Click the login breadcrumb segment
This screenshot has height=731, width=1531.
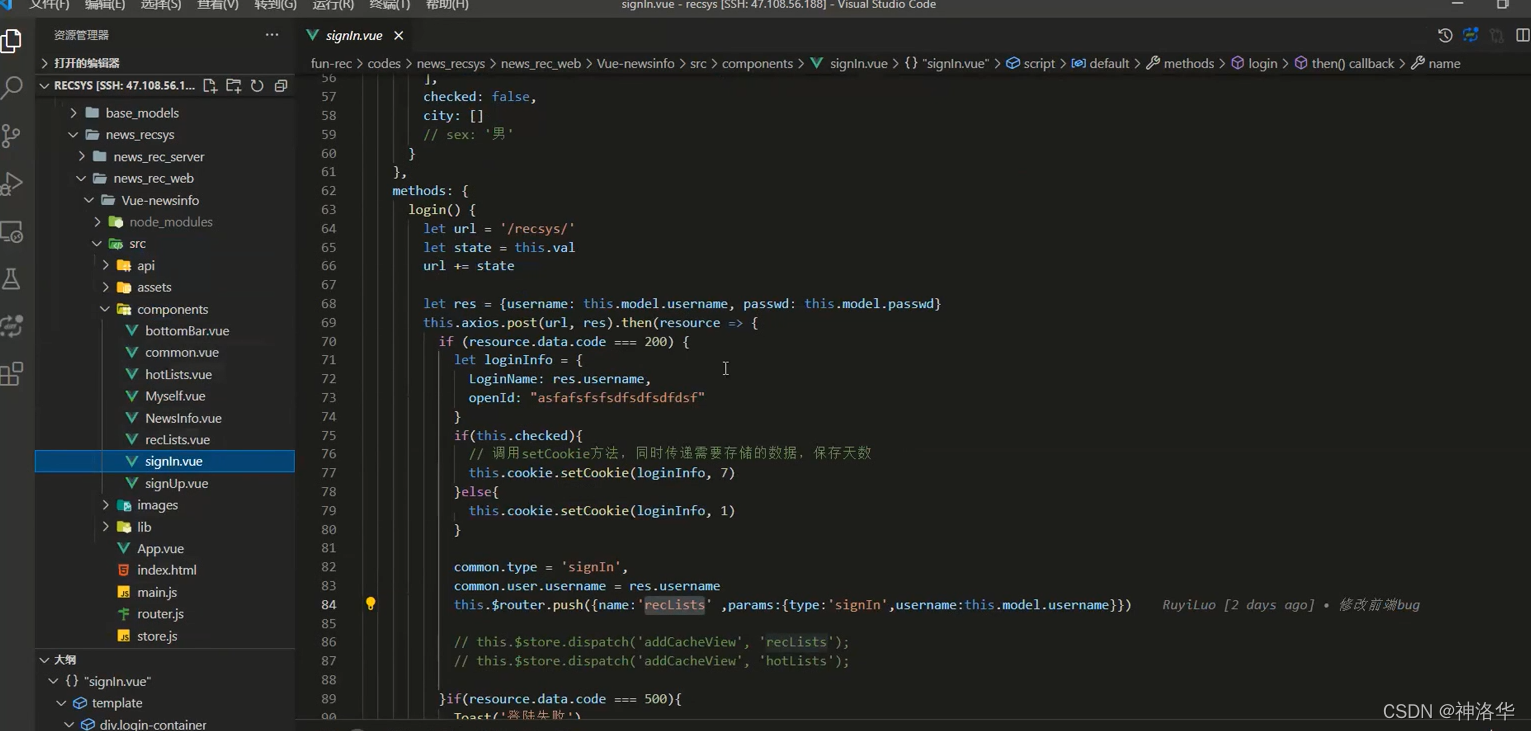(1262, 63)
